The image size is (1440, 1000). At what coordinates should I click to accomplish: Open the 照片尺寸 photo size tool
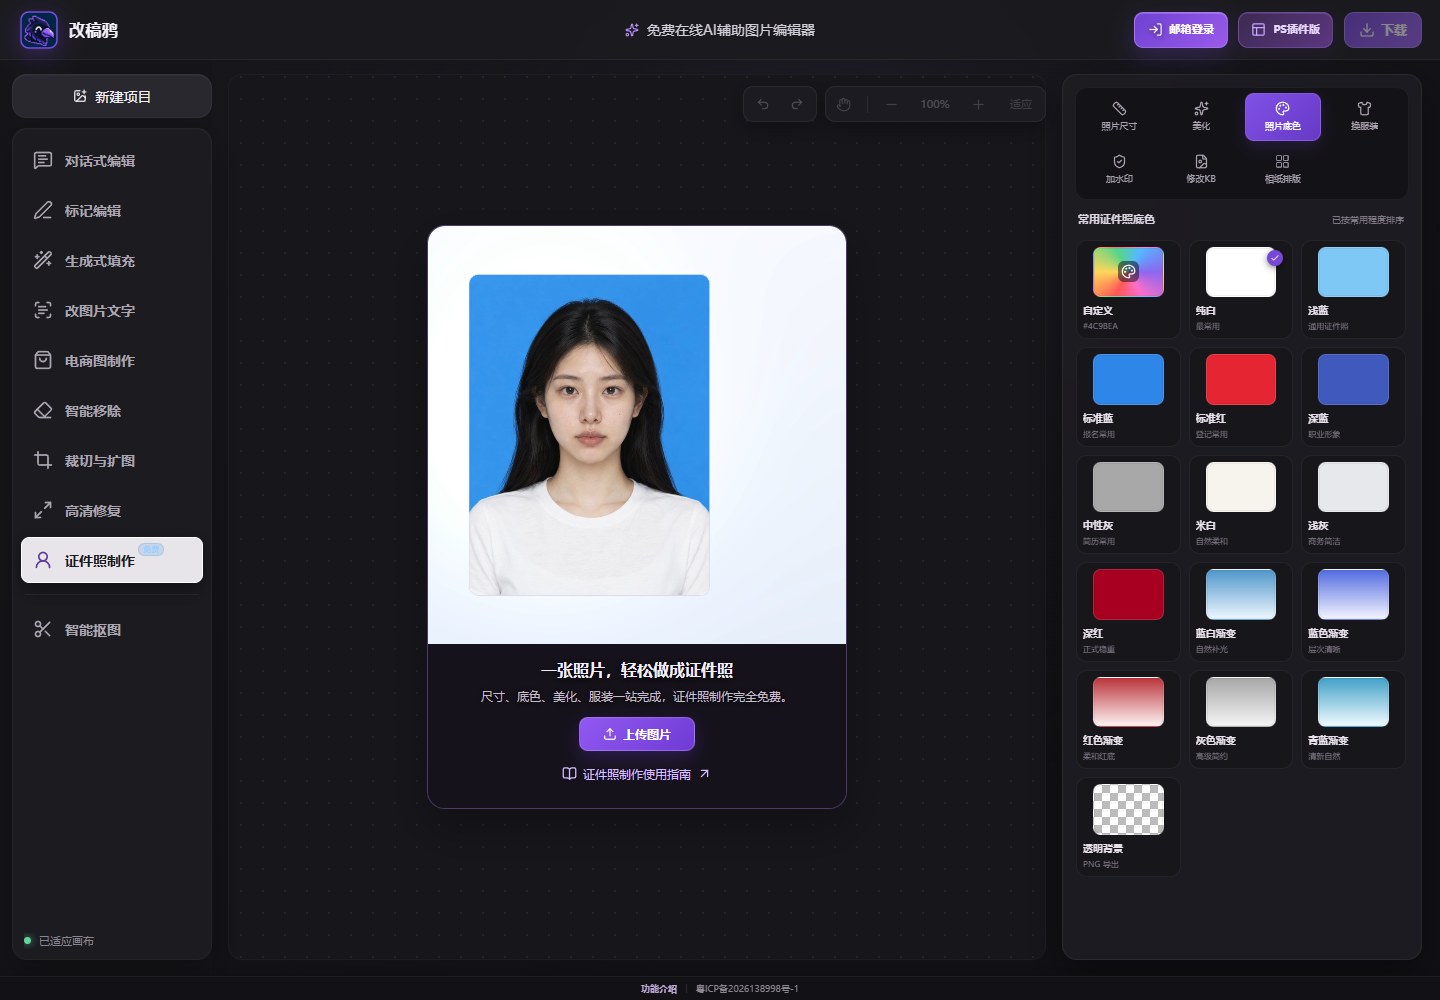pos(1119,116)
